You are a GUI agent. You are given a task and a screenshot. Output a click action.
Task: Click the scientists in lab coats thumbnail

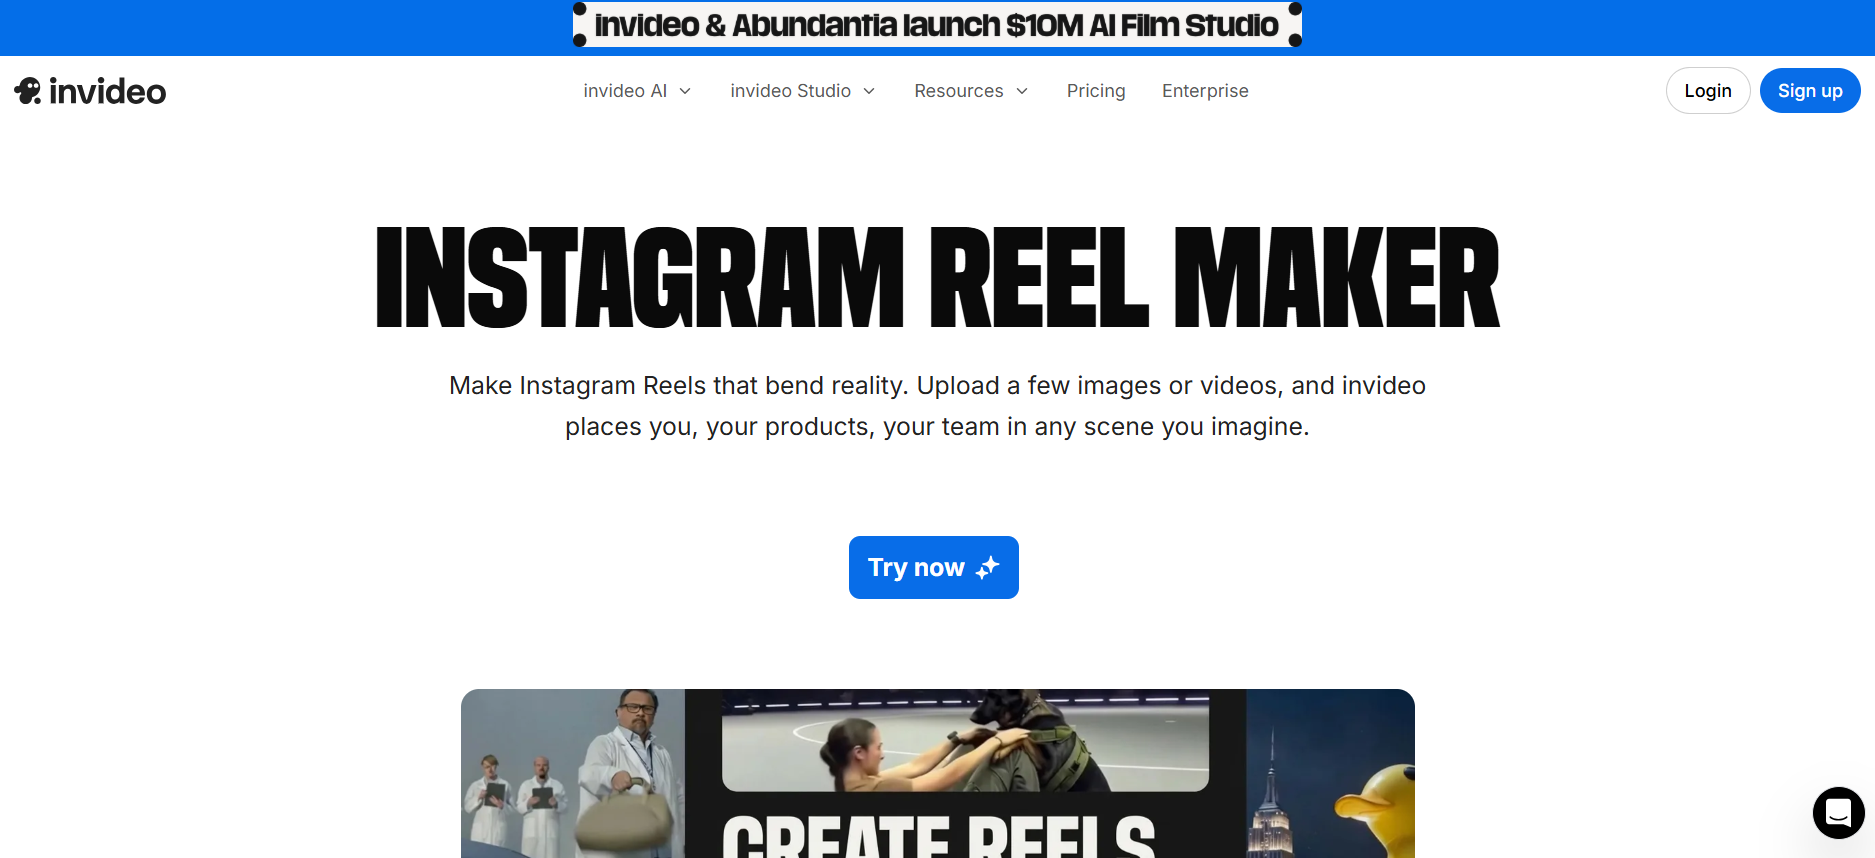click(x=573, y=773)
